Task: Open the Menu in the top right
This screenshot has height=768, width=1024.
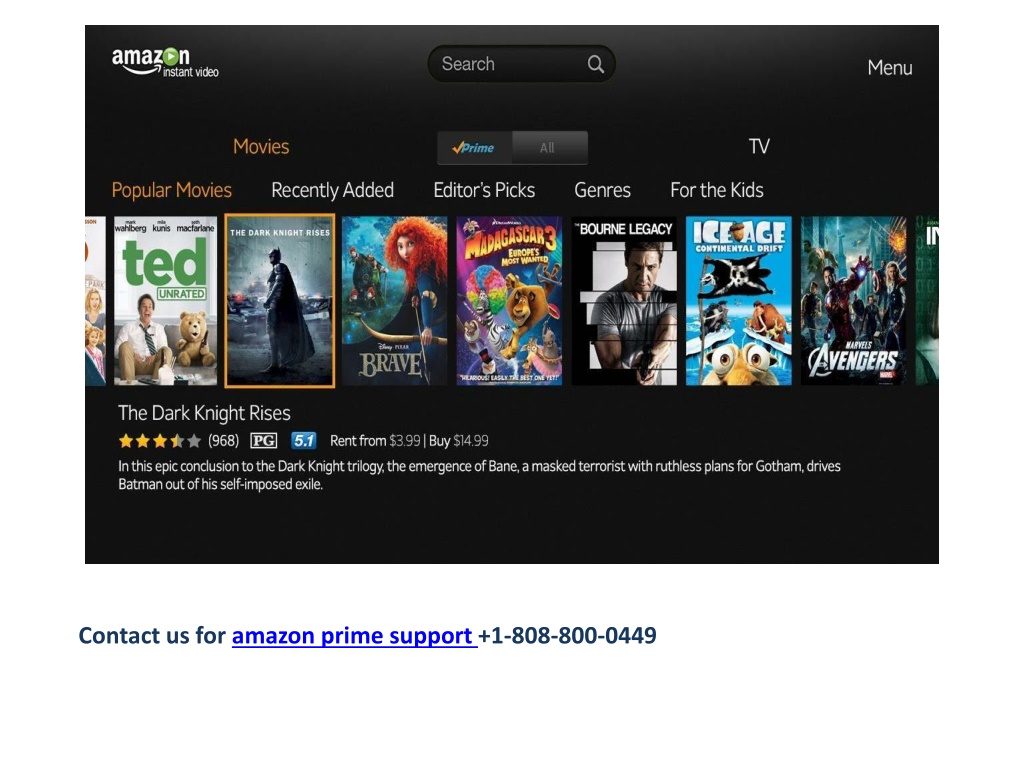Action: coord(889,68)
